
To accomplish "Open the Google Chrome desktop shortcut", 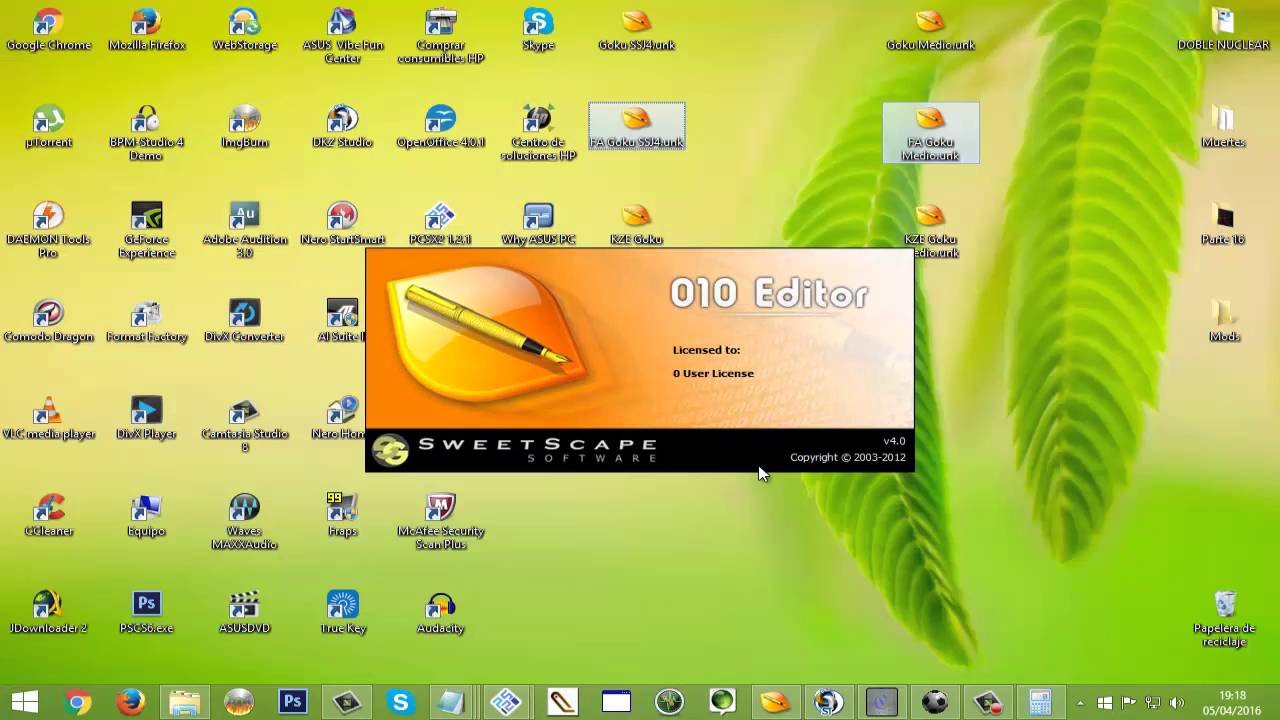I will click(x=48, y=29).
